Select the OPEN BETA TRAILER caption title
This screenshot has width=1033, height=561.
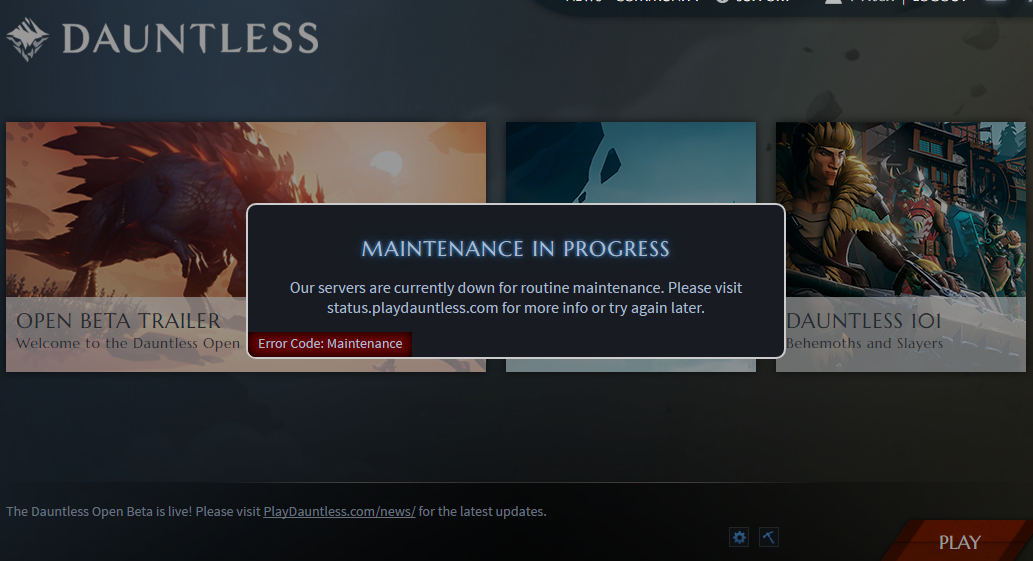tap(119, 321)
